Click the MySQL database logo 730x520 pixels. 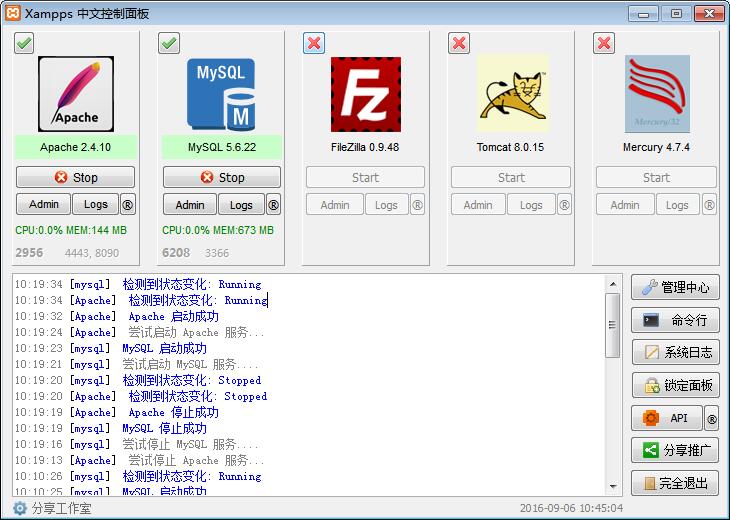pos(221,94)
